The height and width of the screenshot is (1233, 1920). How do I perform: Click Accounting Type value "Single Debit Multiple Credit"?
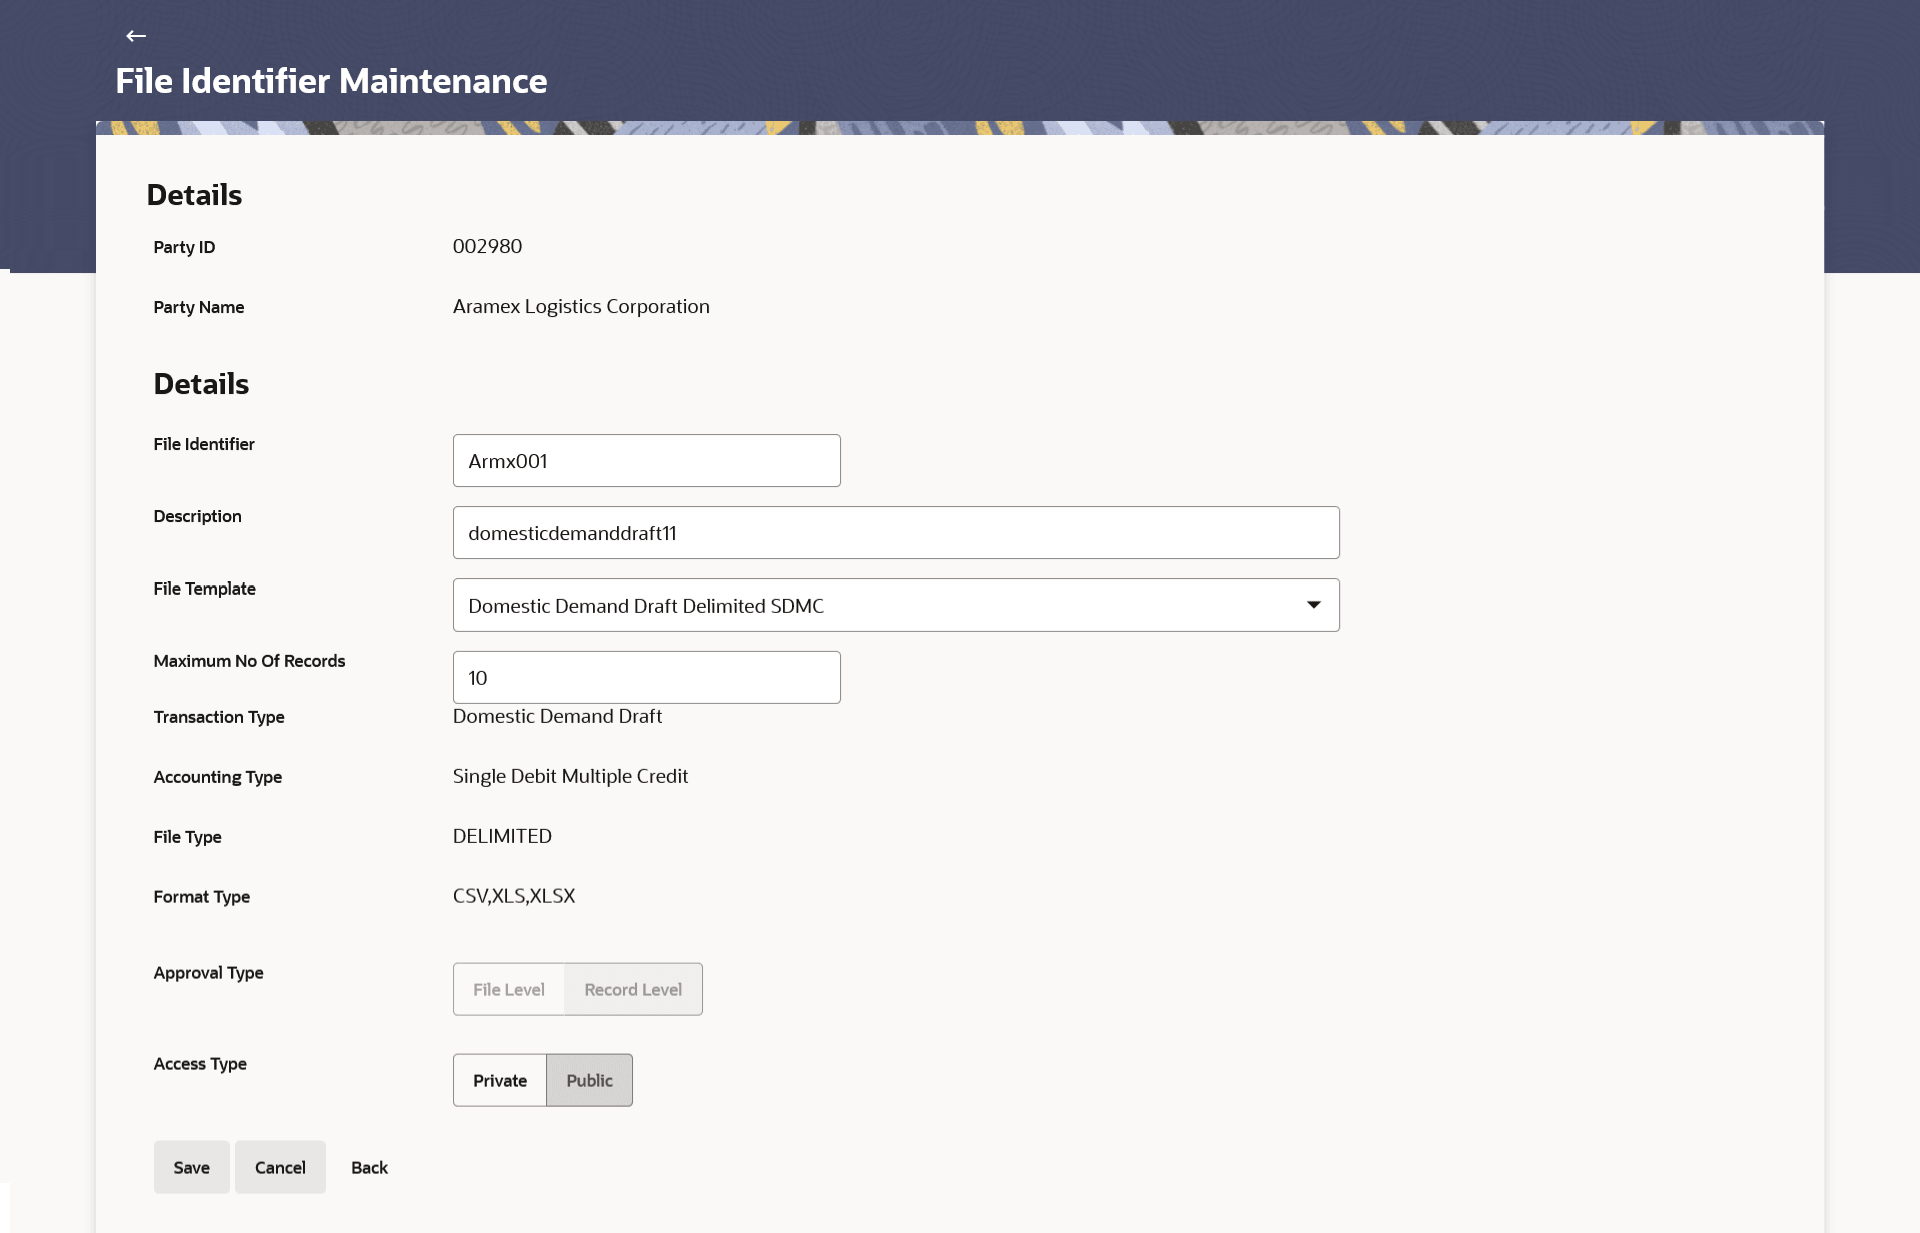click(570, 776)
